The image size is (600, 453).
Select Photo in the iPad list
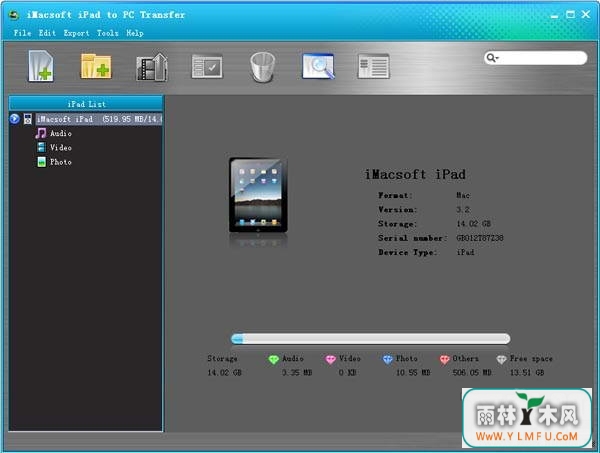tap(60, 162)
